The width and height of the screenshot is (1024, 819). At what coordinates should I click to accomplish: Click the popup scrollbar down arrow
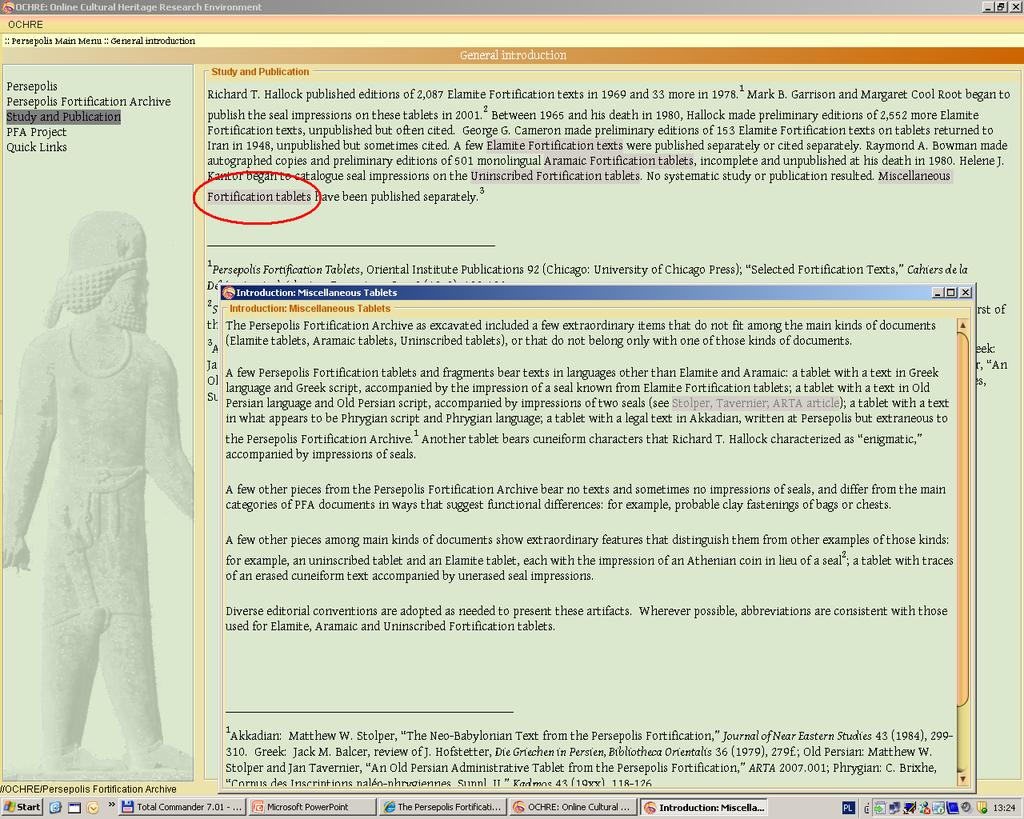963,779
